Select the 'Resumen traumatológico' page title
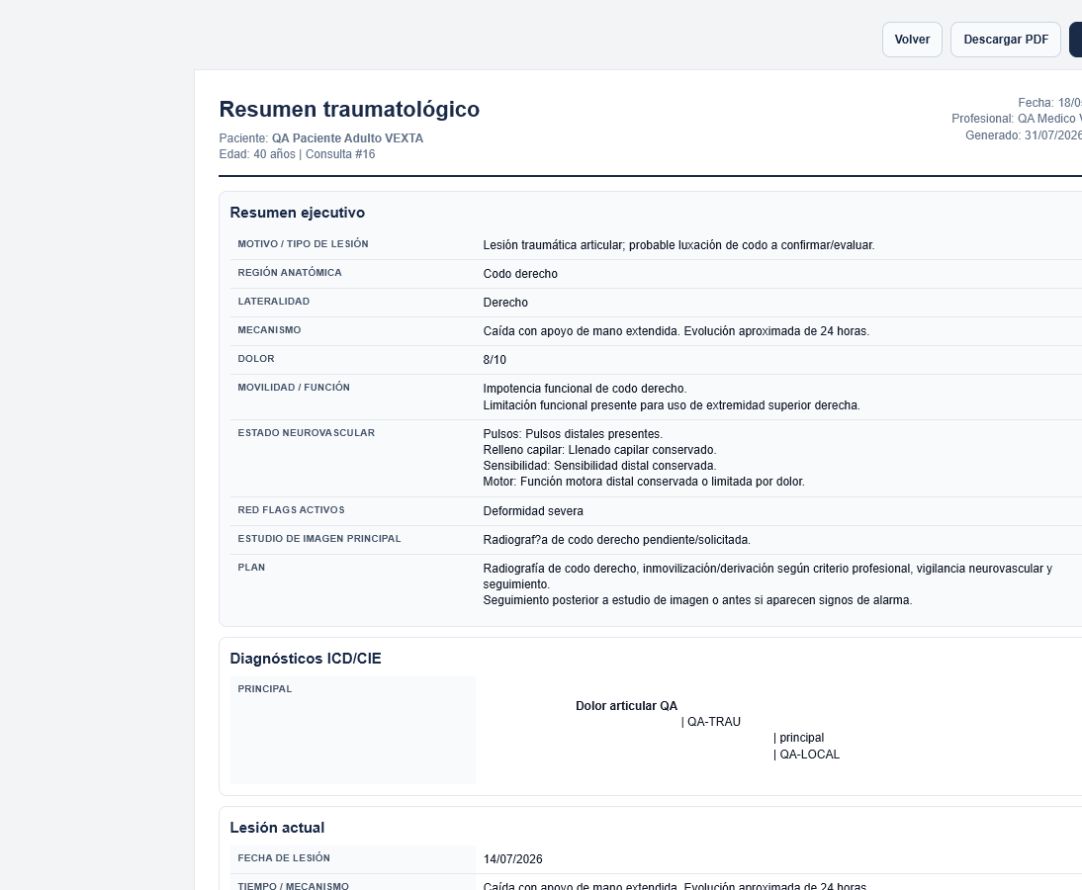This screenshot has height=890, width=1082. (x=349, y=109)
